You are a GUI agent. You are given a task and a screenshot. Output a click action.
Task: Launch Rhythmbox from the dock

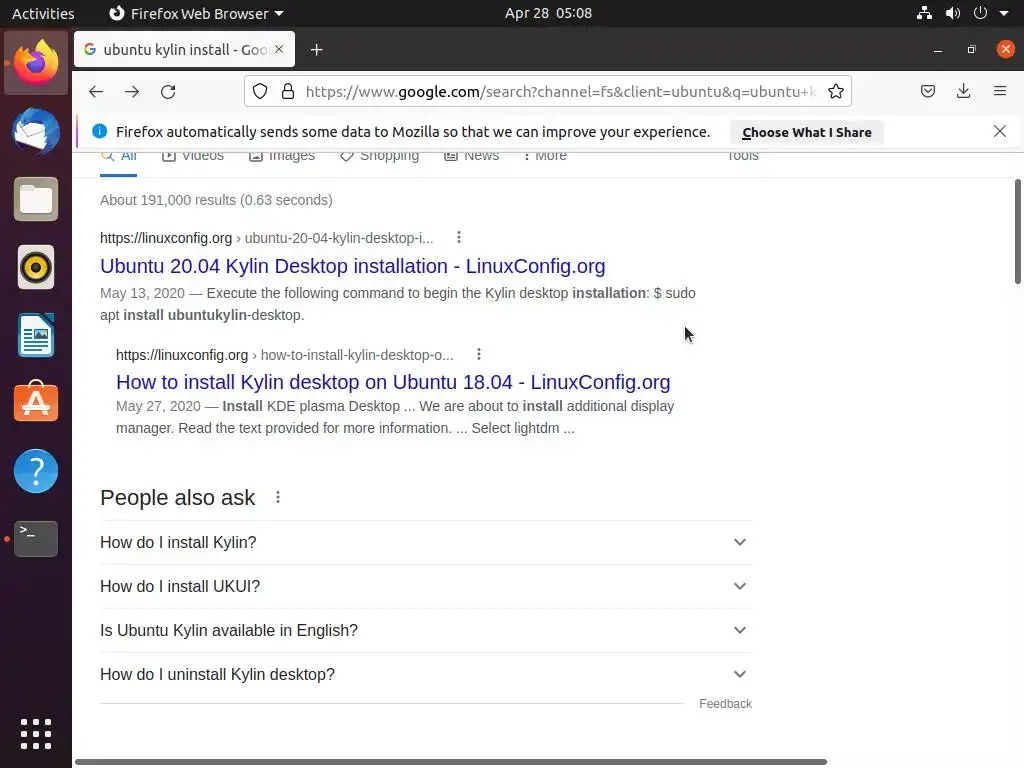point(36,267)
